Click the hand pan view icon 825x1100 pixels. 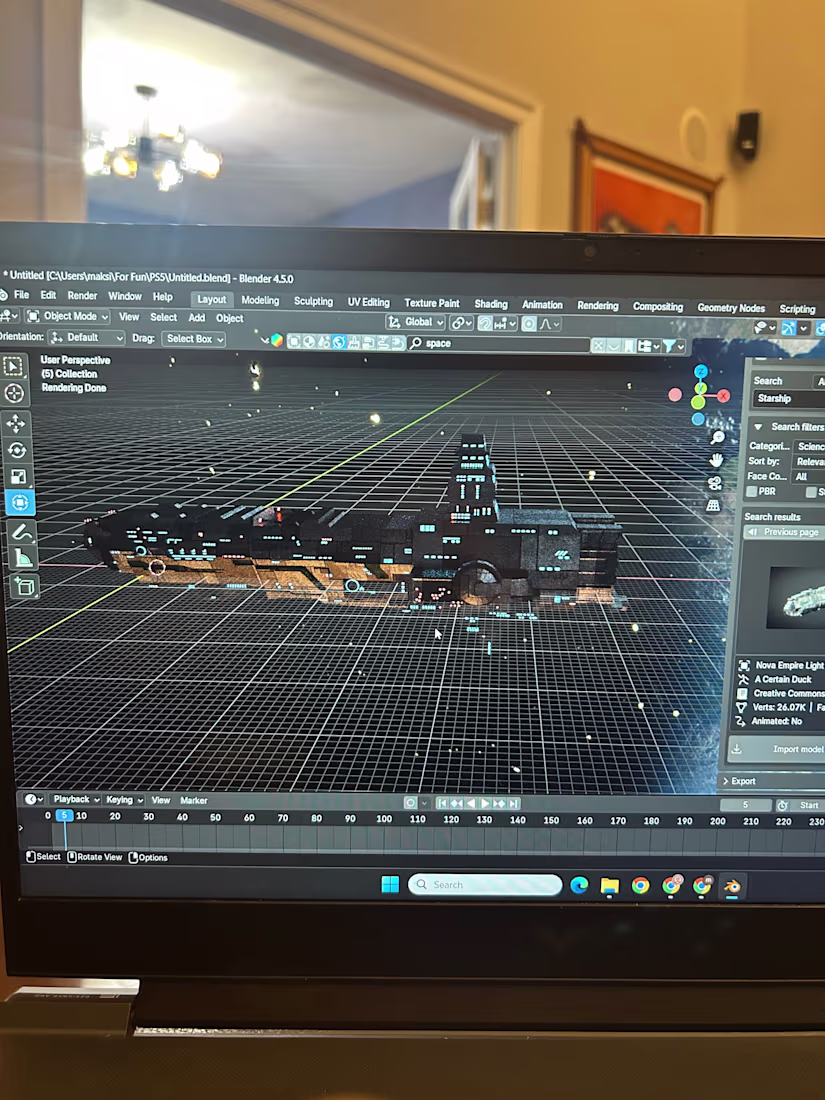coord(716,460)
